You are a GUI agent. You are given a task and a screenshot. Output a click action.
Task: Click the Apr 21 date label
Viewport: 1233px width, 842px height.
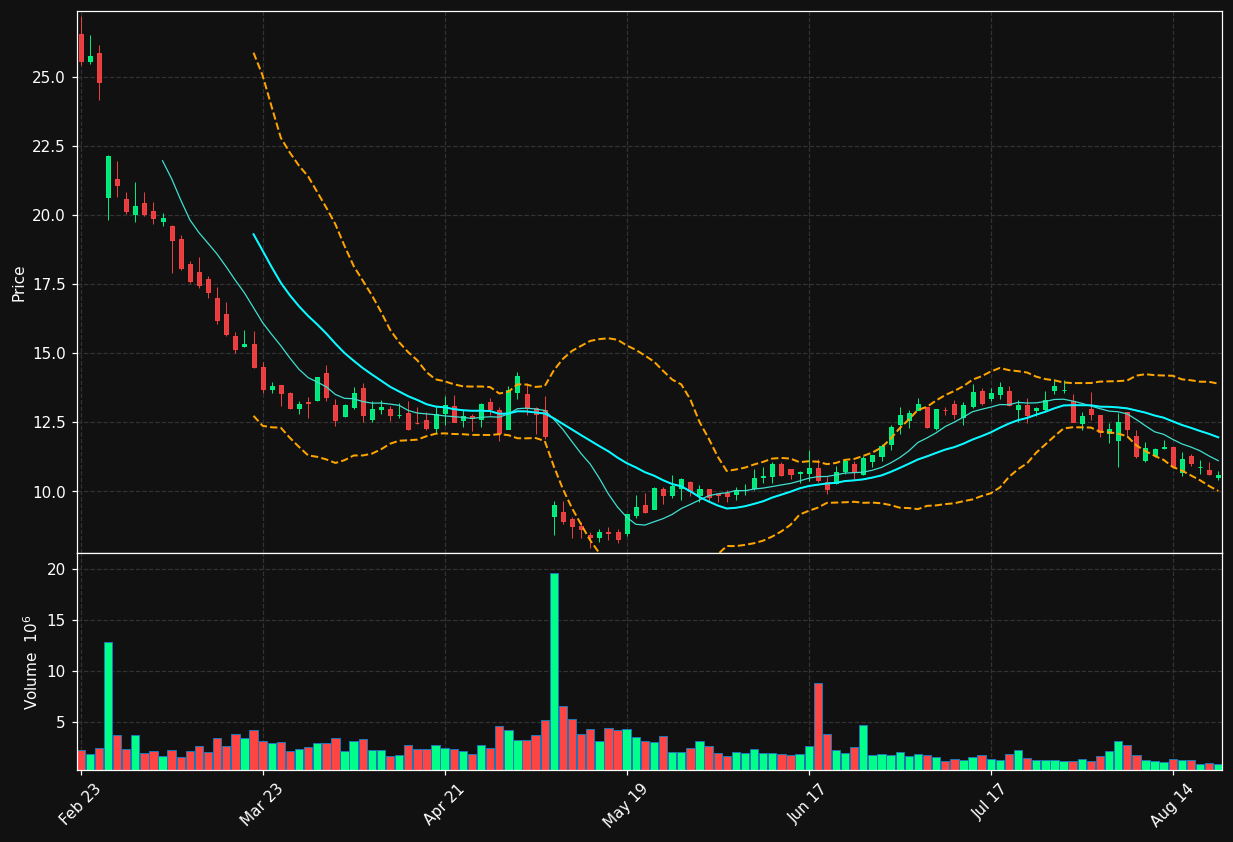tap(444, 804)
